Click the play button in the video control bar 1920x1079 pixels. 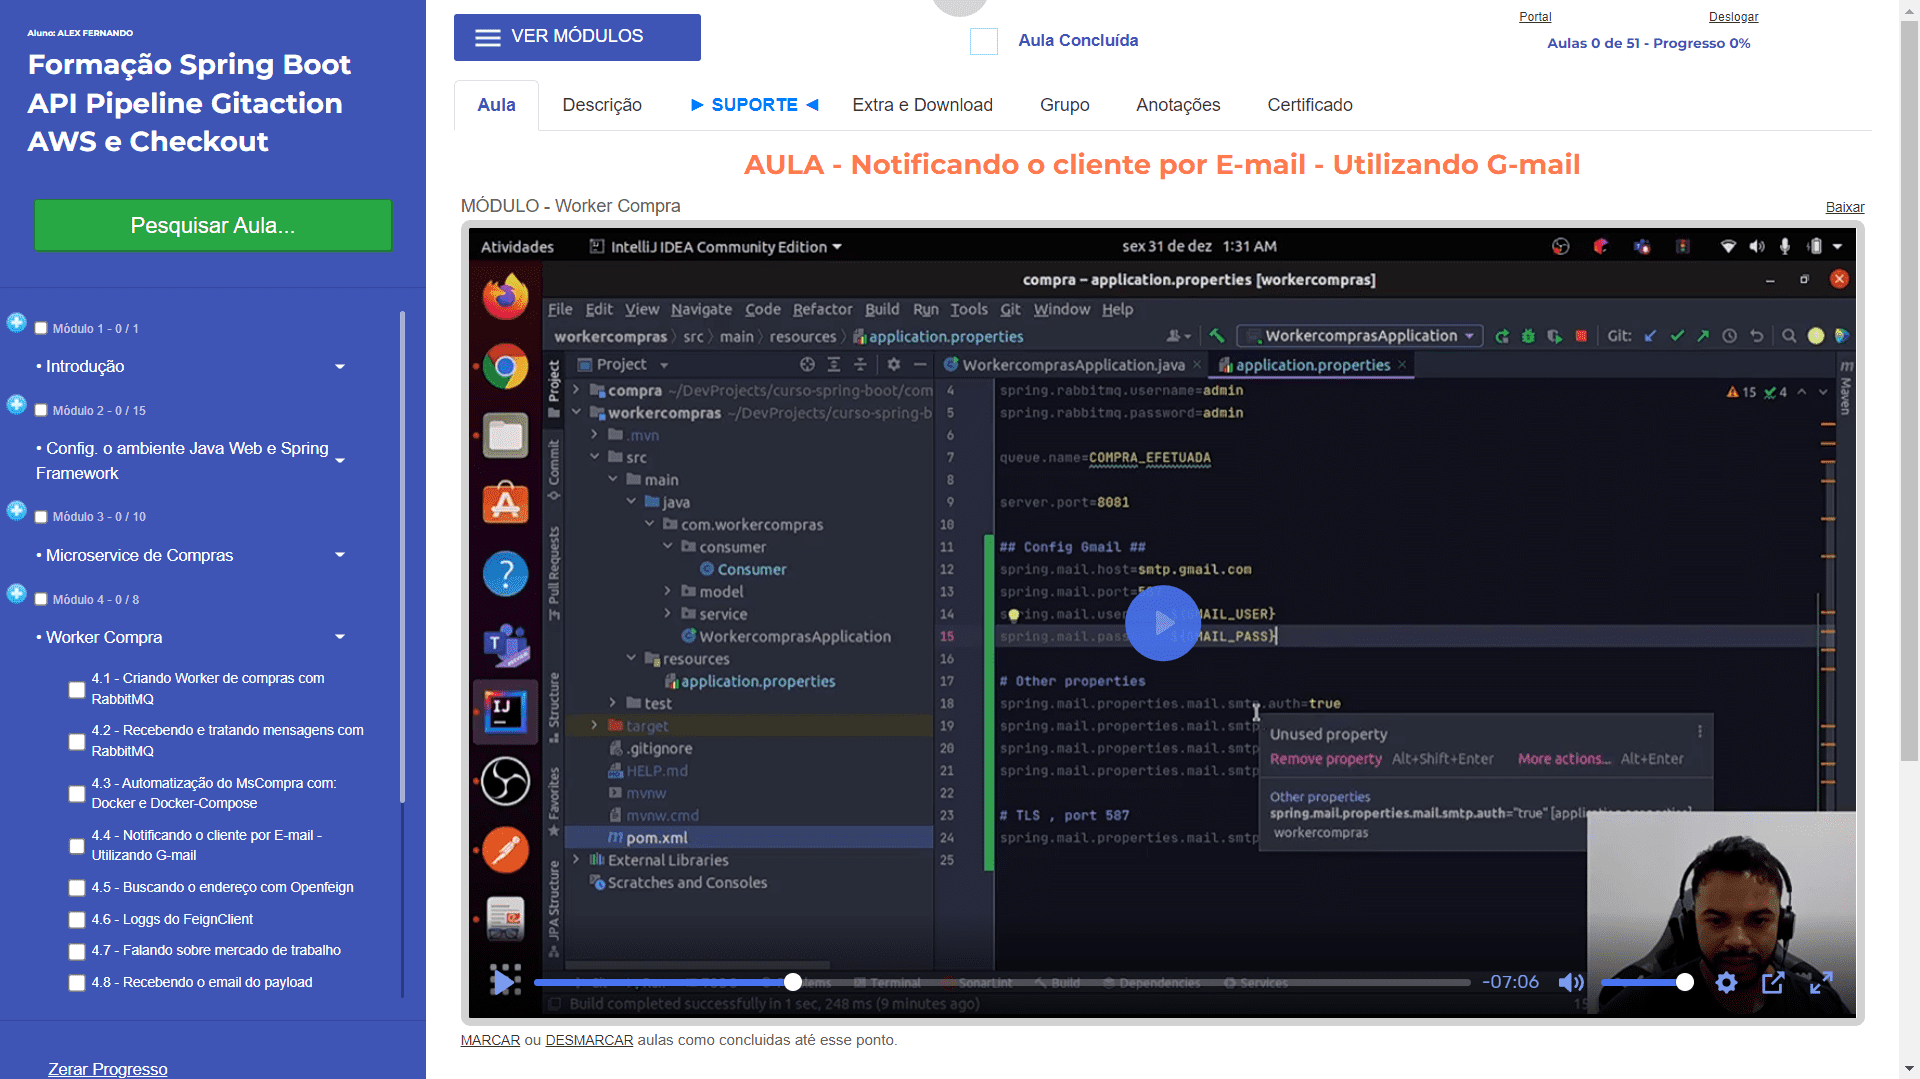505,981
